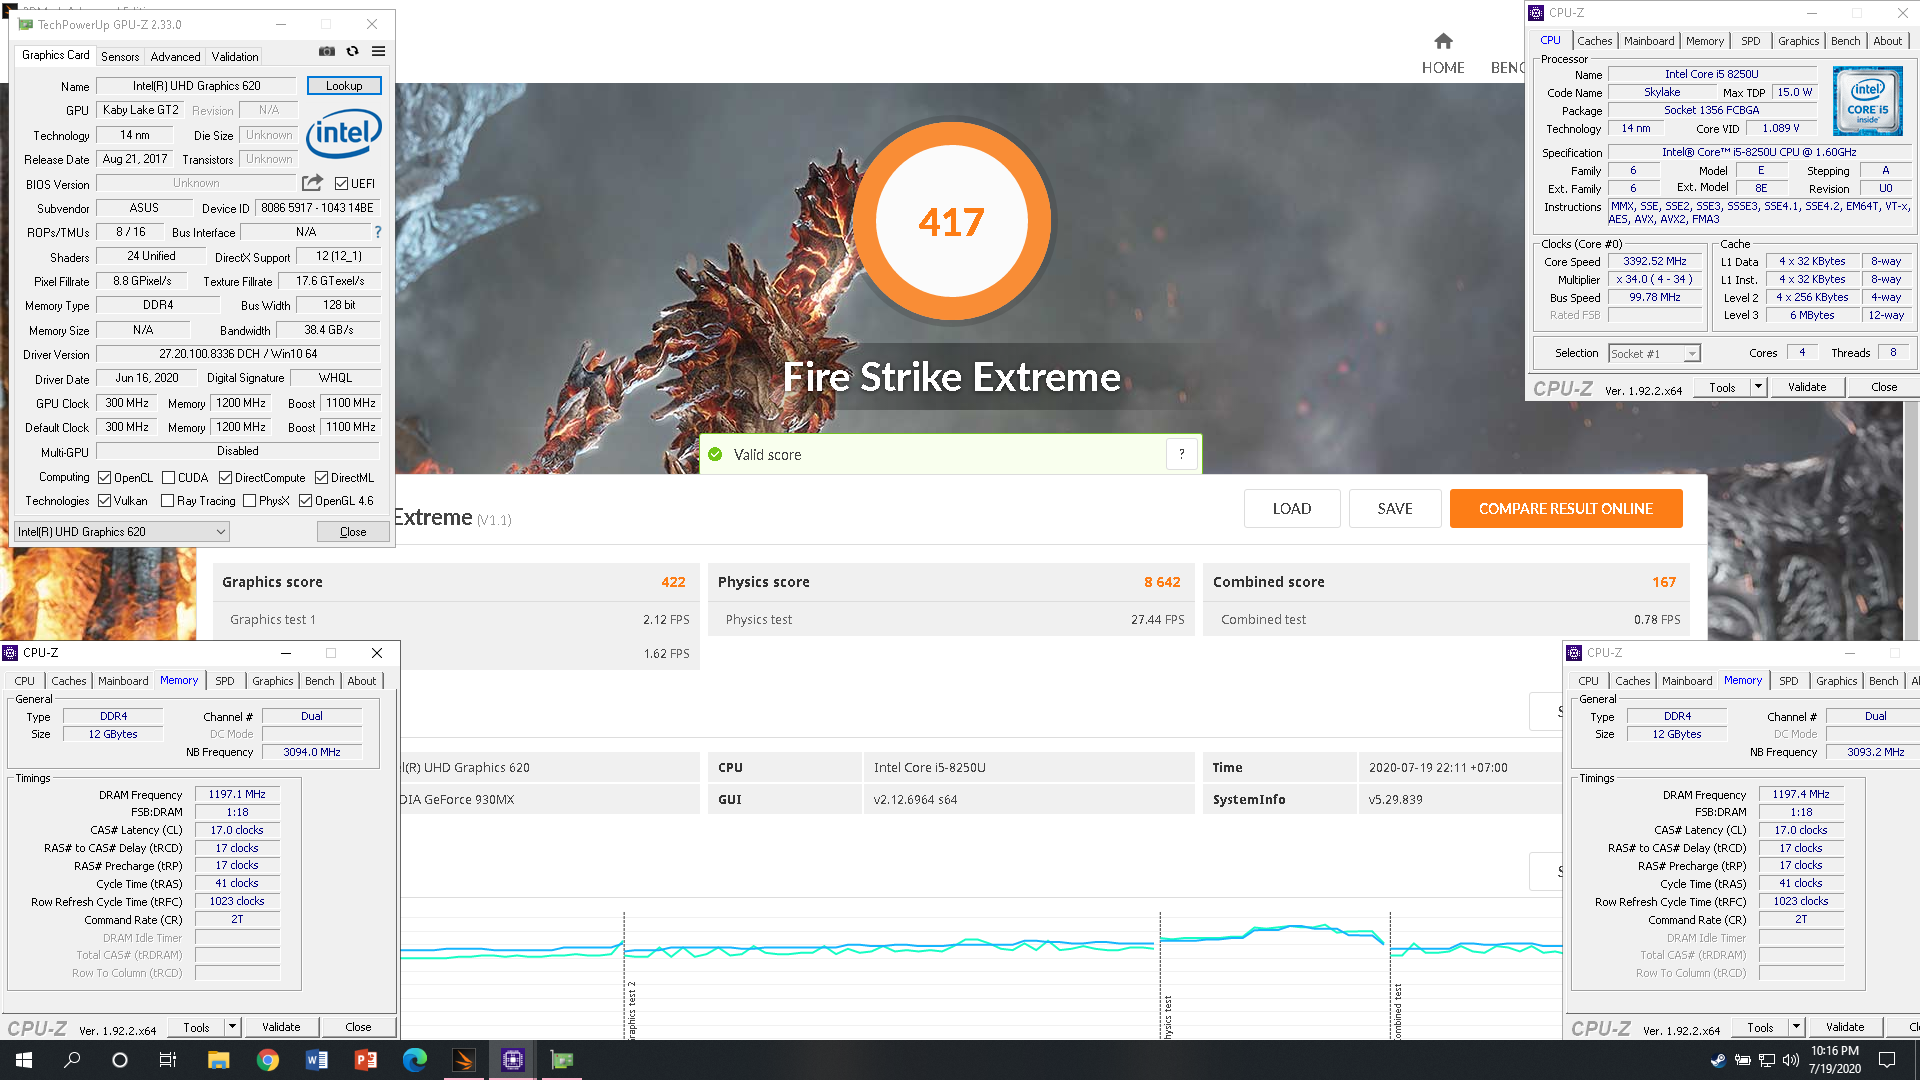Toggle the PhysX checkbox

pyautogui.click(x=249, y=501)
